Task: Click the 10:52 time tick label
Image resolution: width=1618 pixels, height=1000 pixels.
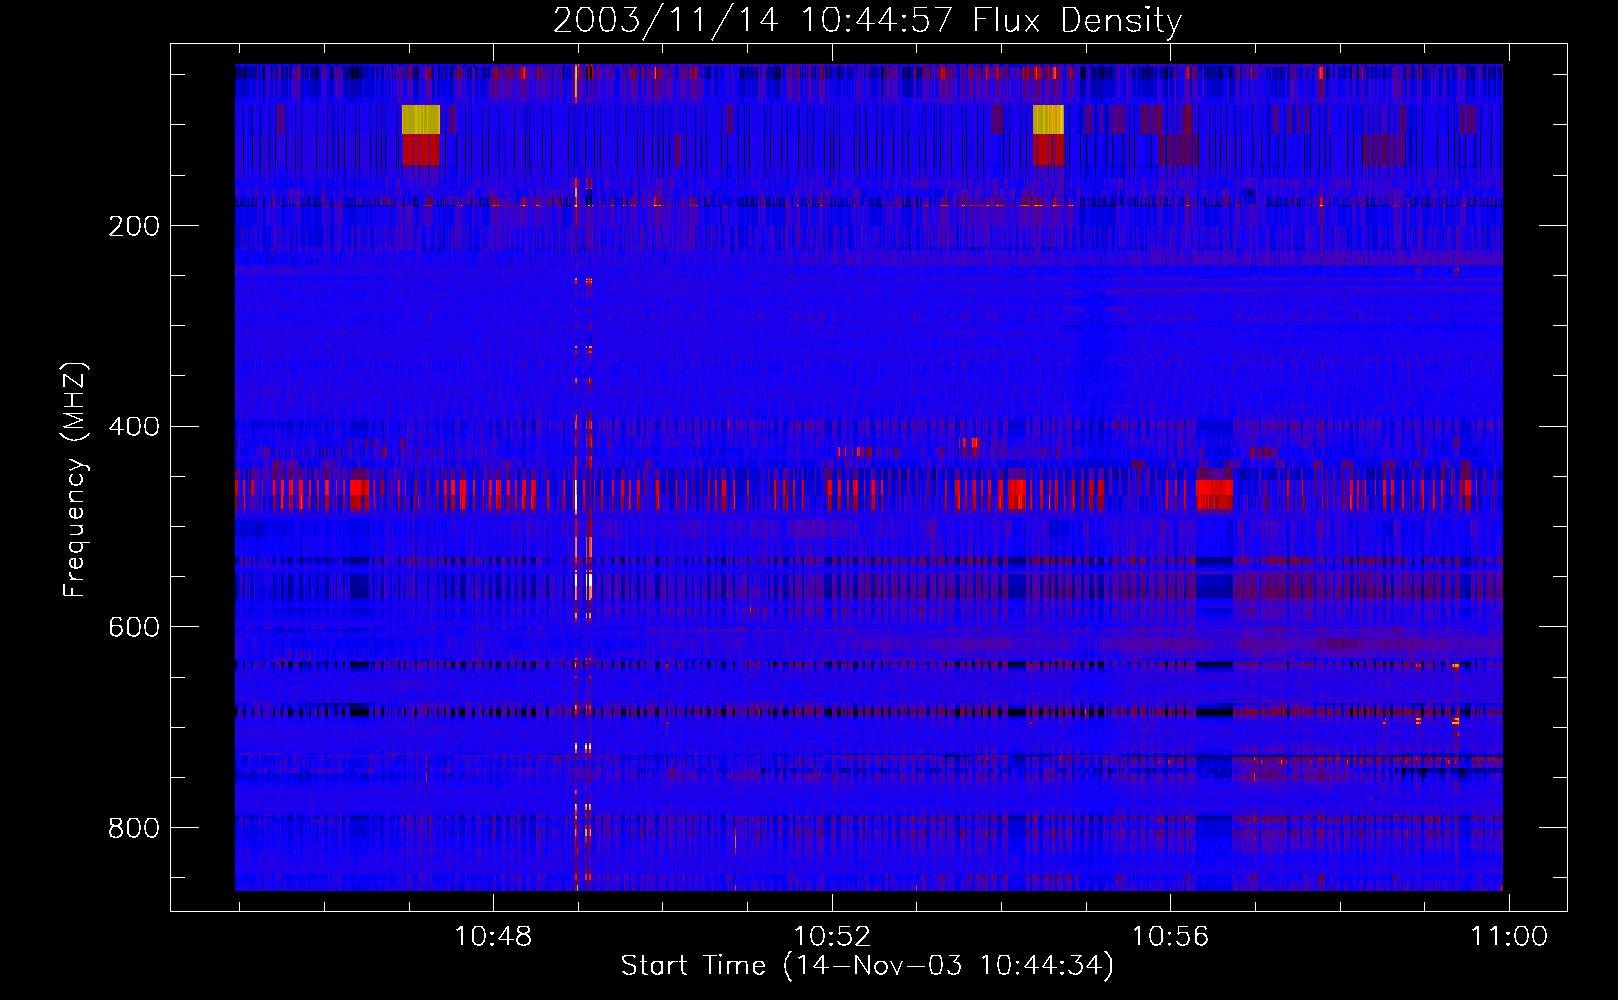Action: pyautogui.click(x=831, y=936)
